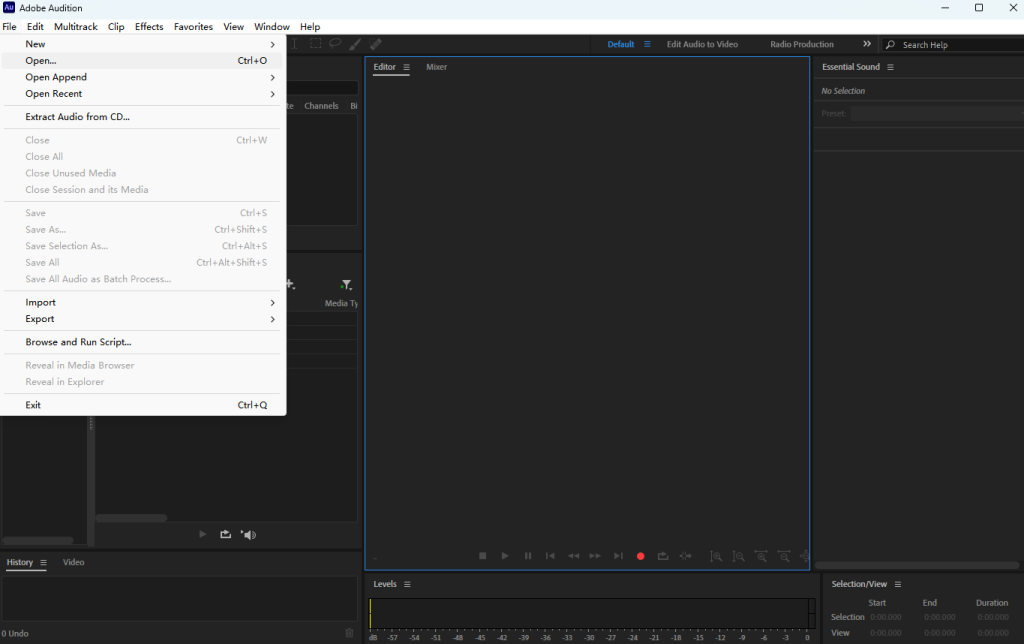The height and width of the screenshot is (644, 1024).
Task: Select the Time Selection tool
Action: [295, 44]
